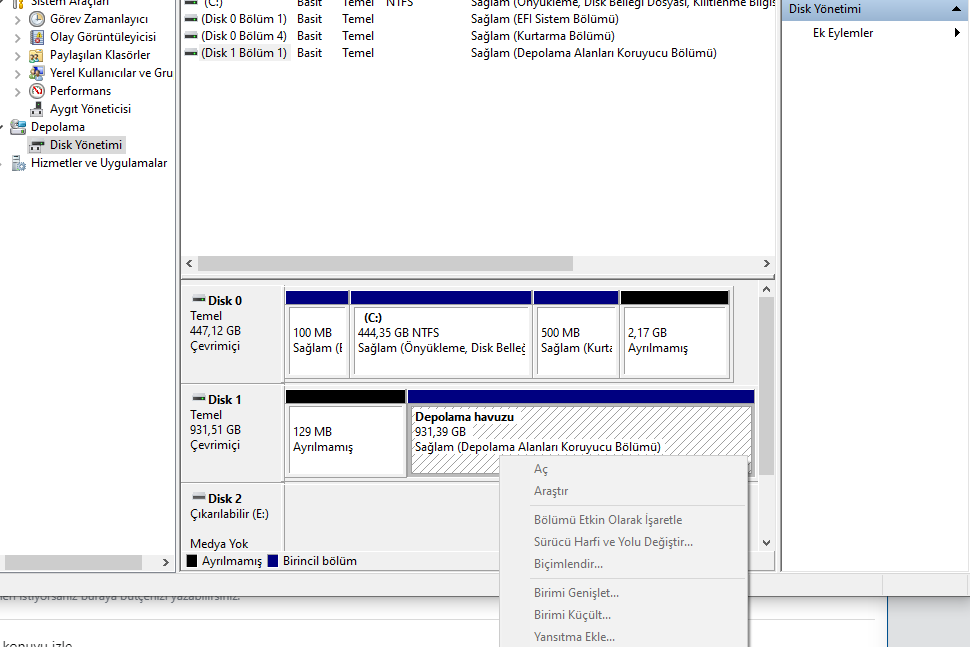Click the Disk 0 drive icon

(x=199, y=299)
